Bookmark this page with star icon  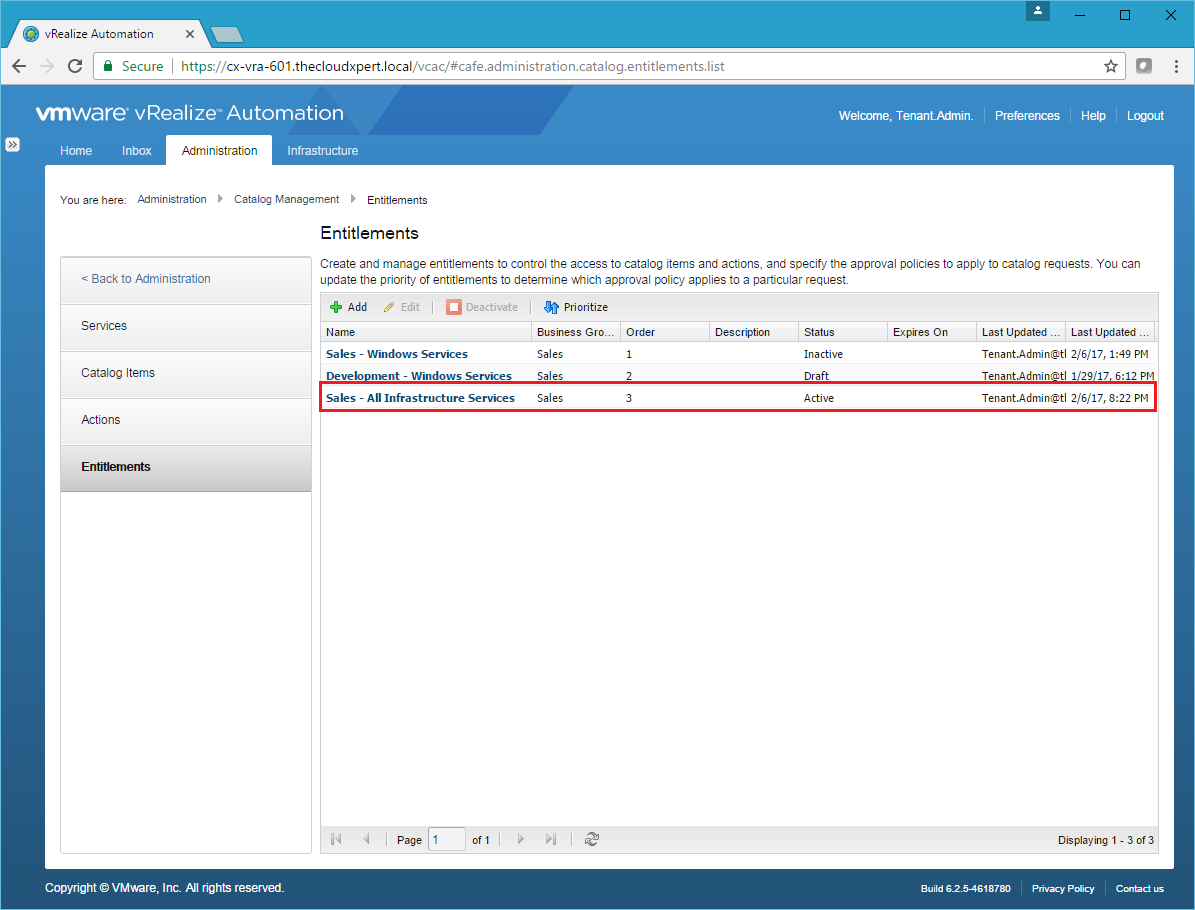(1110, 66)
